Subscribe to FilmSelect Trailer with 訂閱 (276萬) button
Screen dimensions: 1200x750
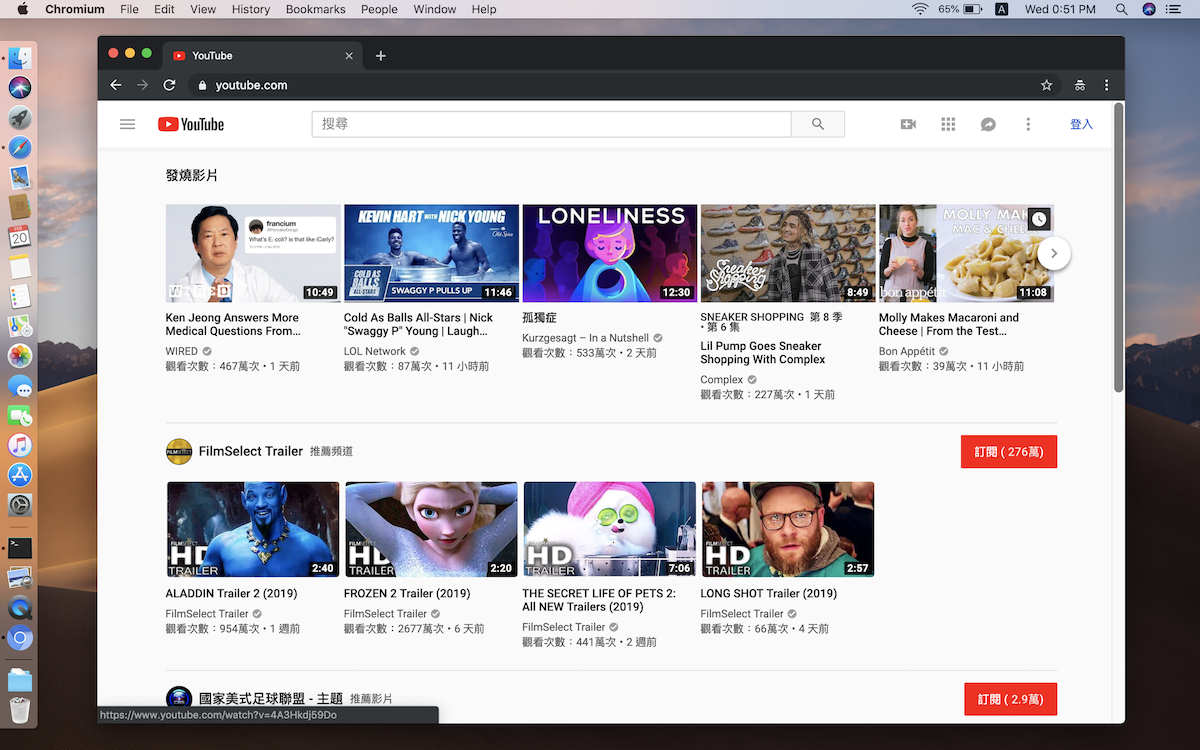coord(1008,452)
